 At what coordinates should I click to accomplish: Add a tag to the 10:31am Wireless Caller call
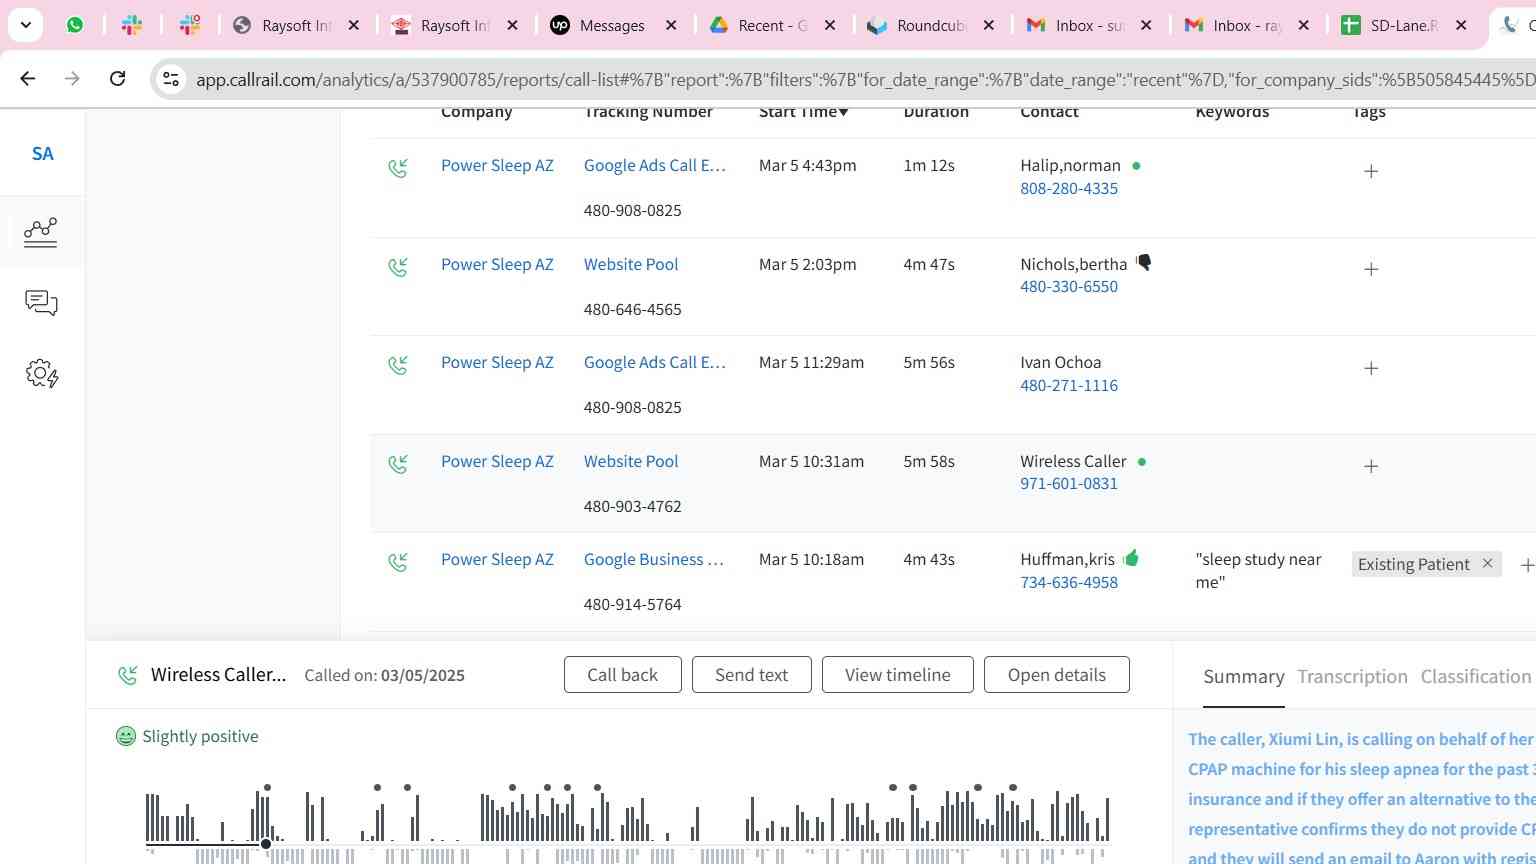(1371, 466)
